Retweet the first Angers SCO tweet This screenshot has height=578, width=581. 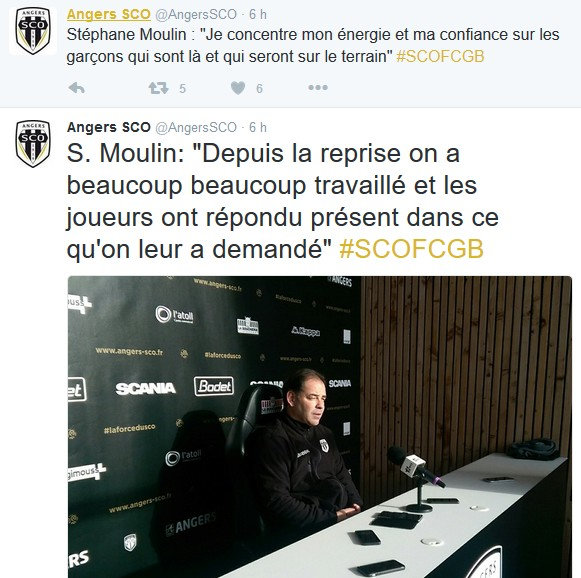[x=159, y=88]
